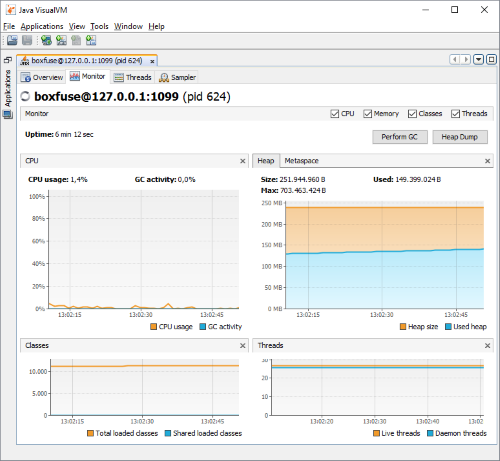Viewport: 500px width, 461px height.
Task: Go to the Sampler tab
Action: tap(177, 77)
